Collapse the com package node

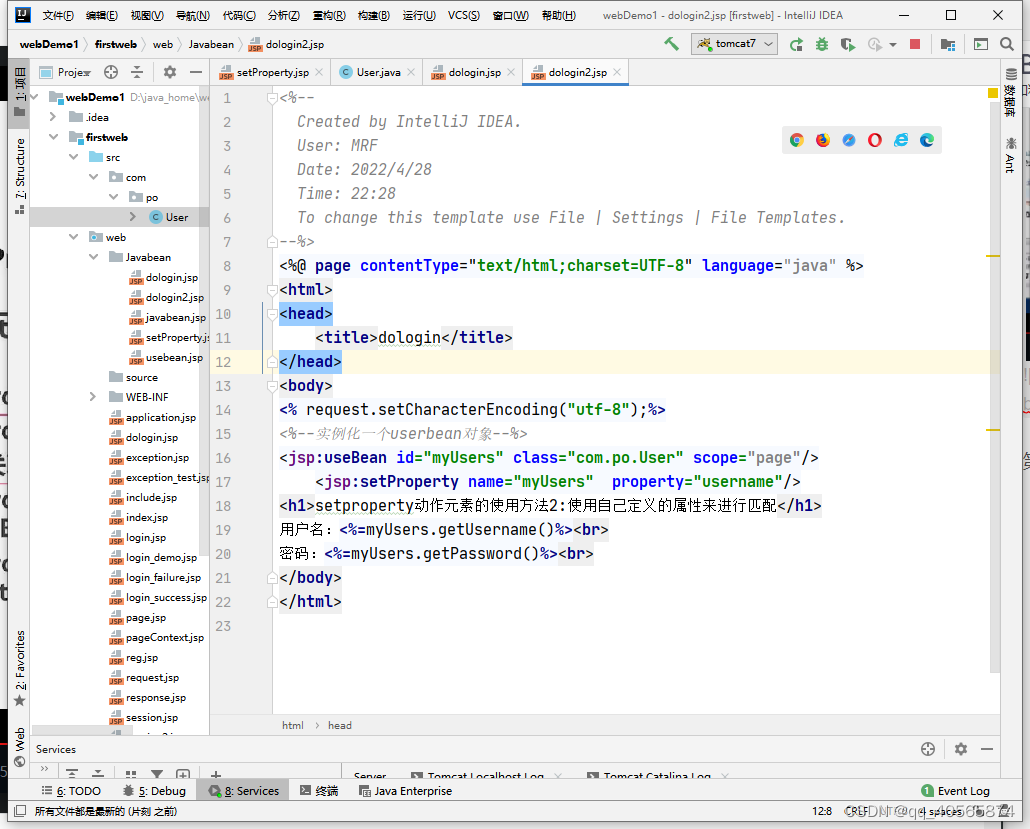93,177
